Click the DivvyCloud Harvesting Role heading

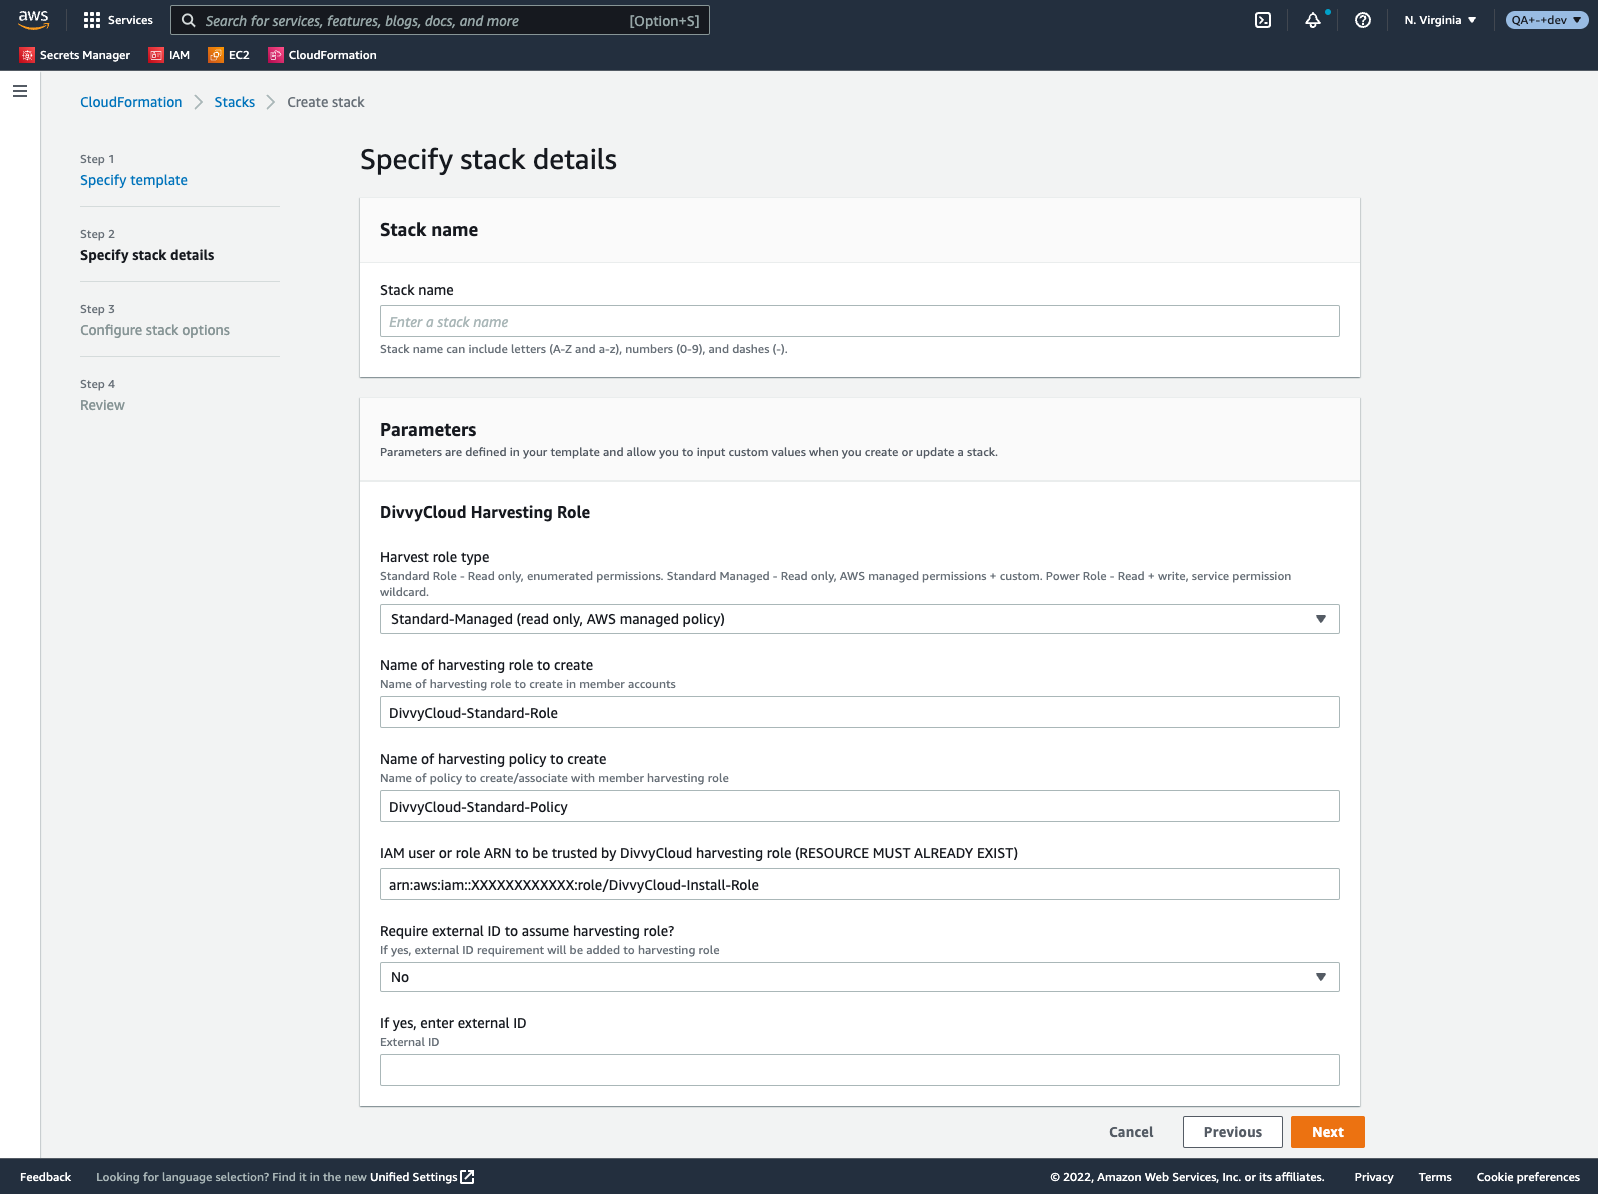point(485,512)
